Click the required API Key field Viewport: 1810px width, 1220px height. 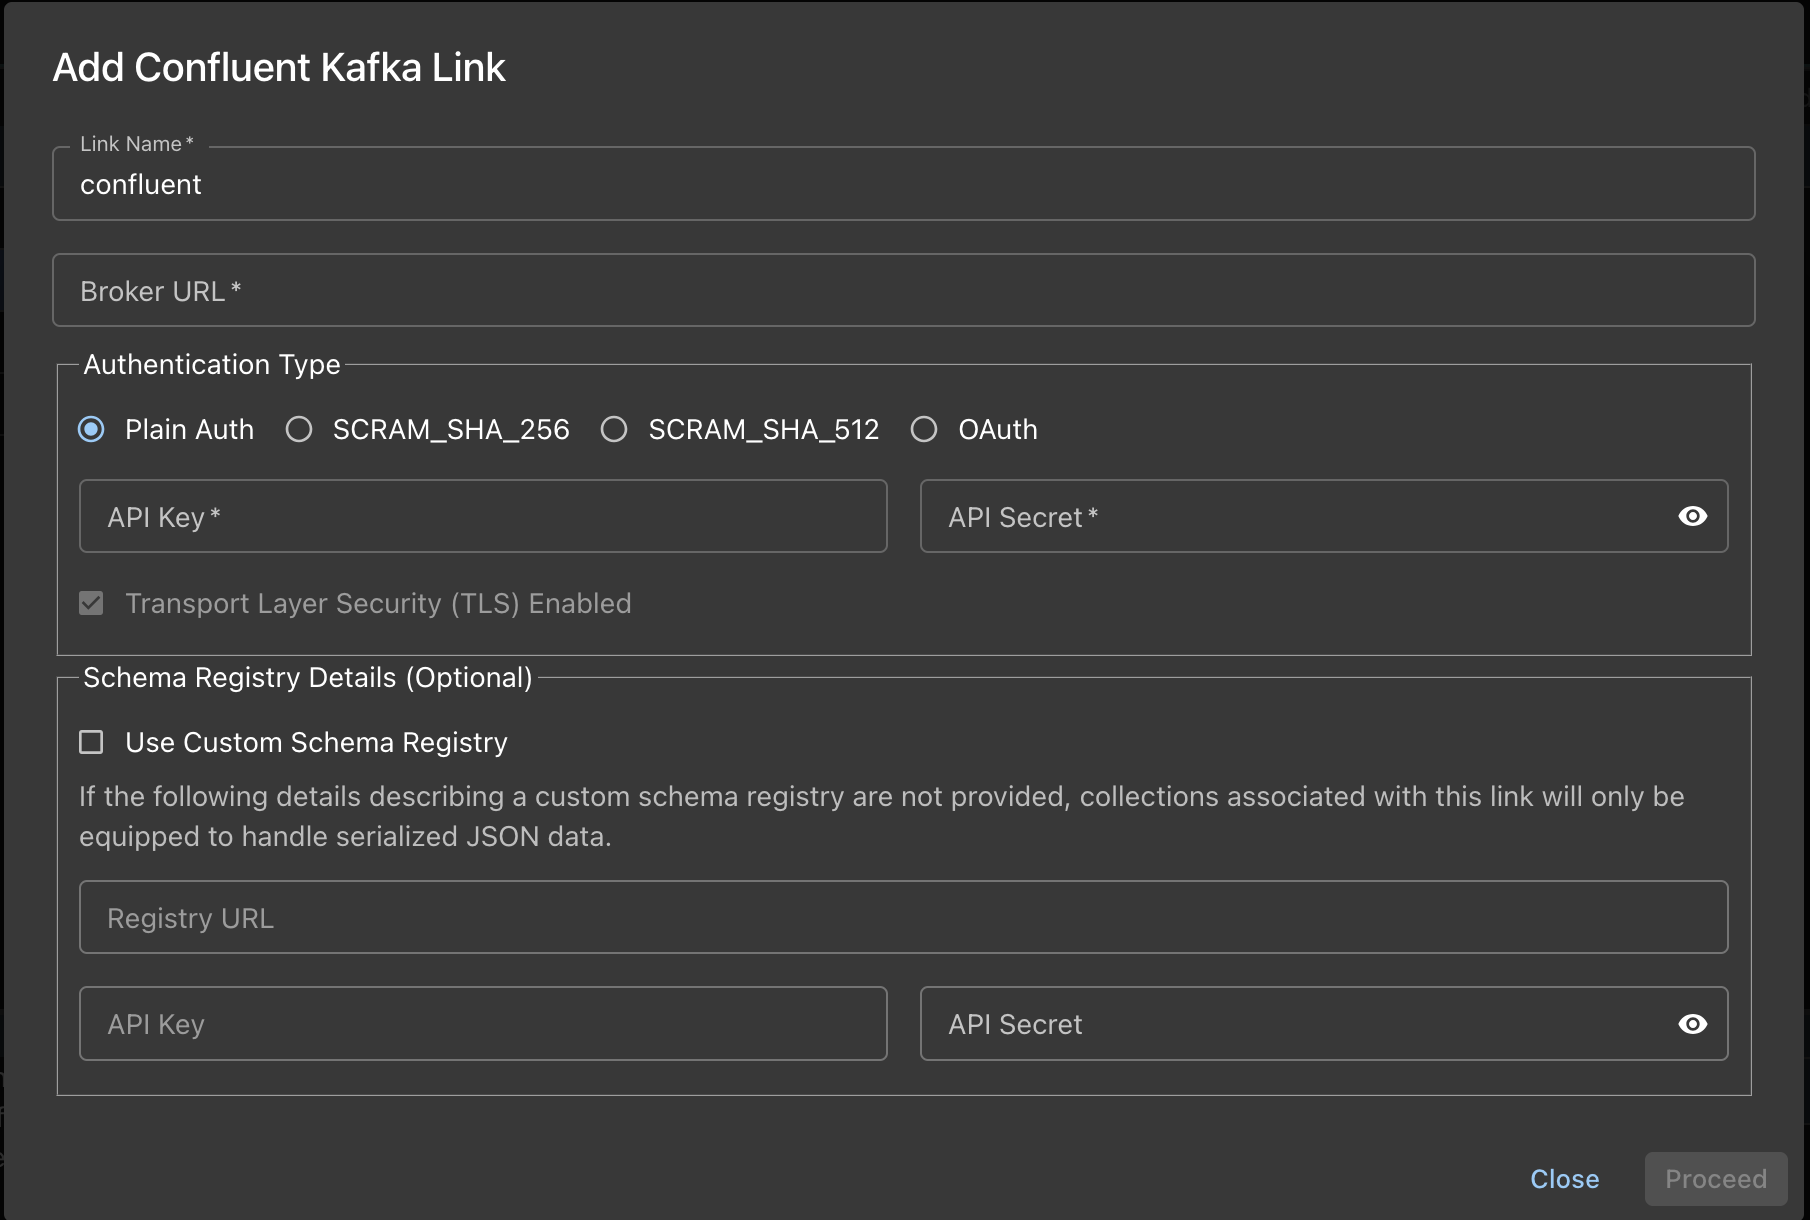(483, 516)
